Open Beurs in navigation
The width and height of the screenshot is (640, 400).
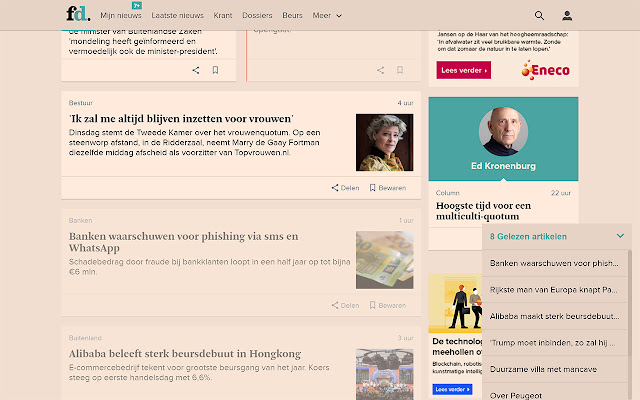coord(292,16)
